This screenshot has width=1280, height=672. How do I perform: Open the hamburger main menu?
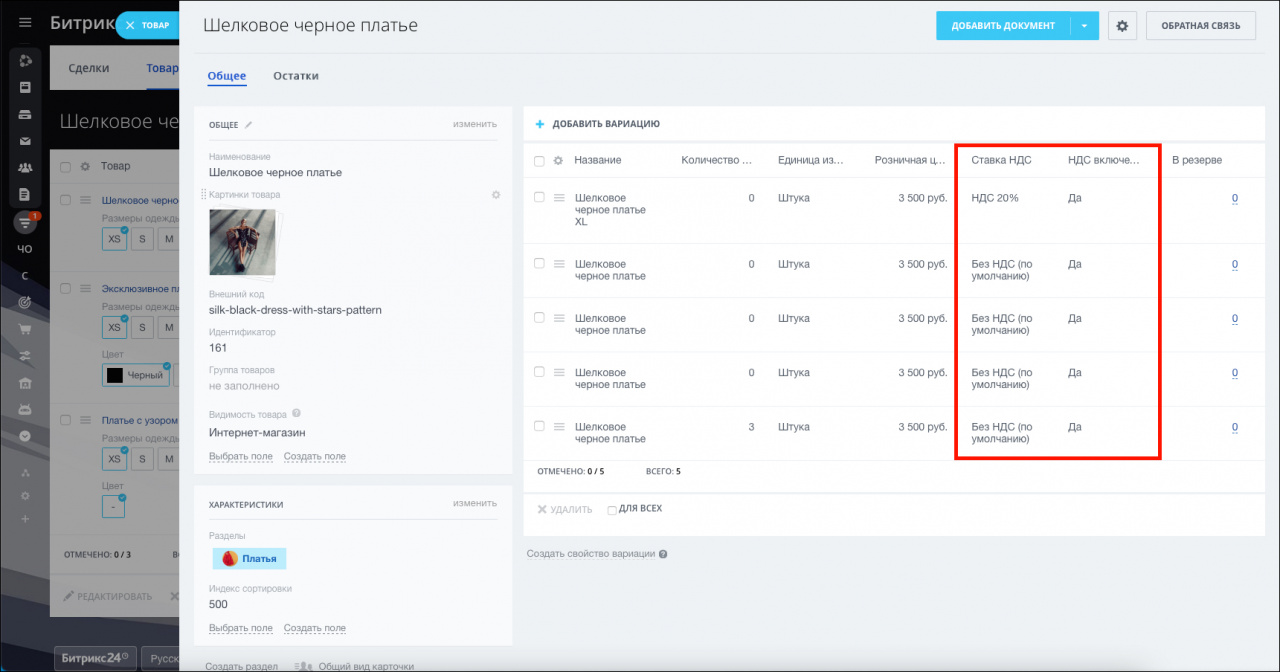[x=25, y=23]
